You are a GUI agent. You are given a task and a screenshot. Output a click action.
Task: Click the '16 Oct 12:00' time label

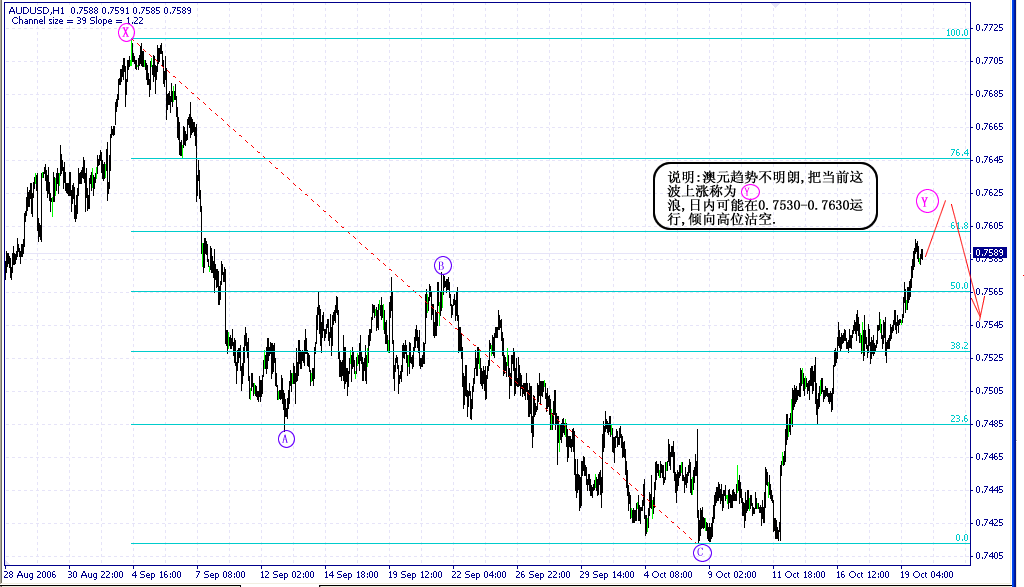point(863,575)
